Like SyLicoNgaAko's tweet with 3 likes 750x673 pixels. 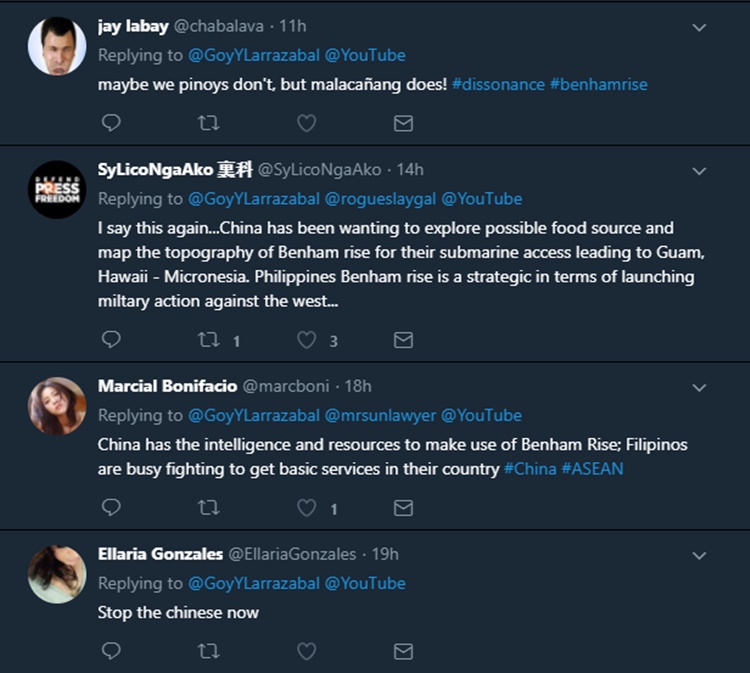point(307,340)
